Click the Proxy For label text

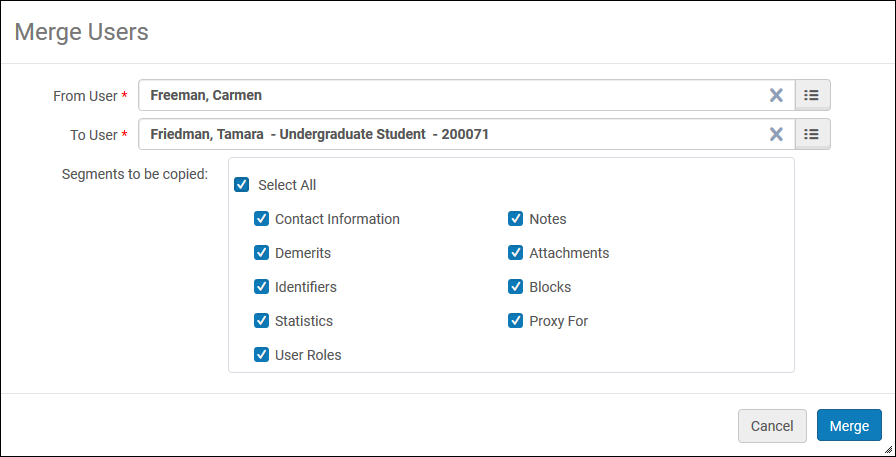[558, 321]
